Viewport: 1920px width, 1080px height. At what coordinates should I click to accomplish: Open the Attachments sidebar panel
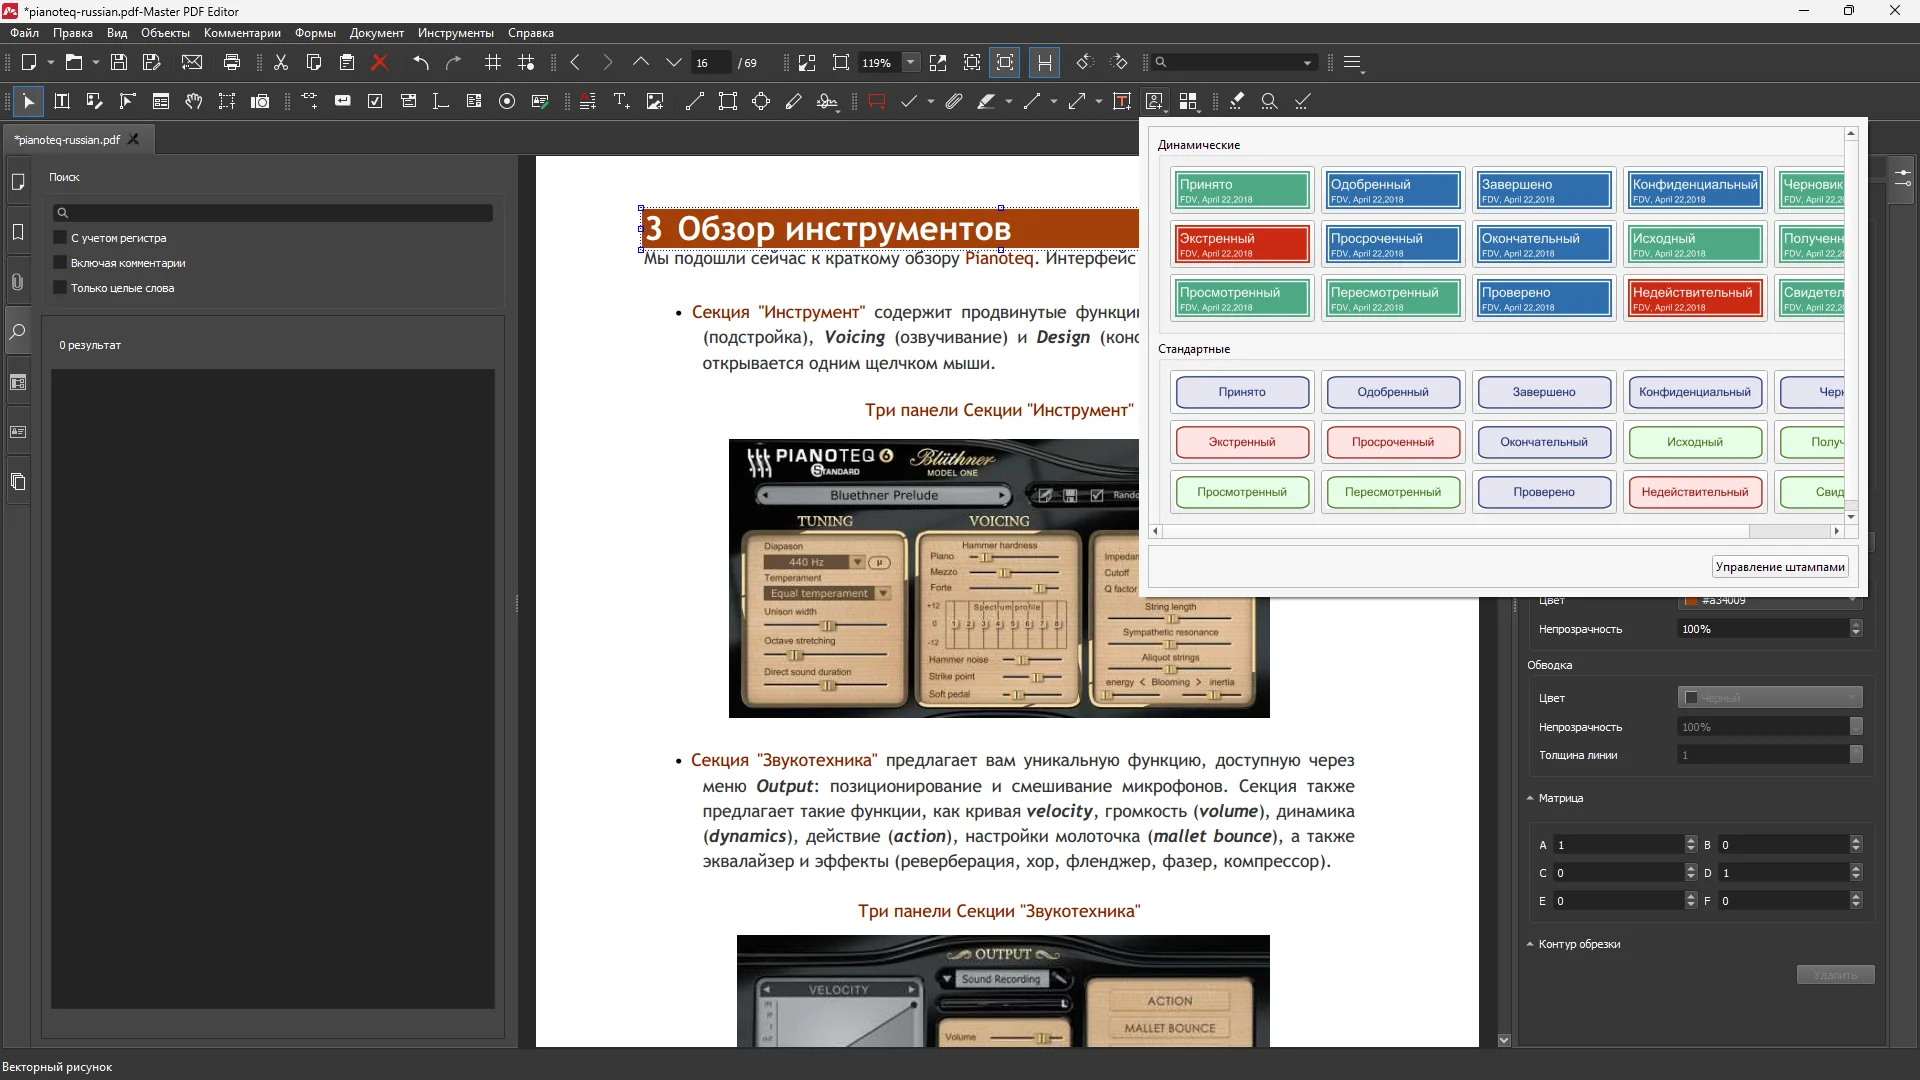pos(18,282)
